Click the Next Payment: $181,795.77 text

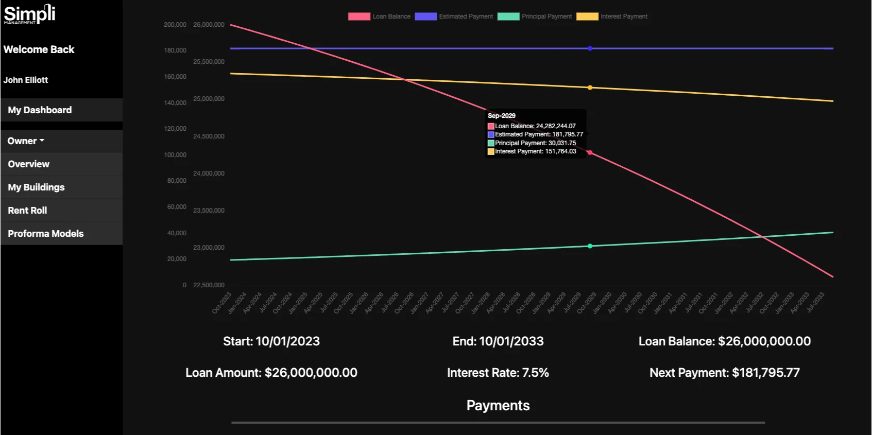725,373
